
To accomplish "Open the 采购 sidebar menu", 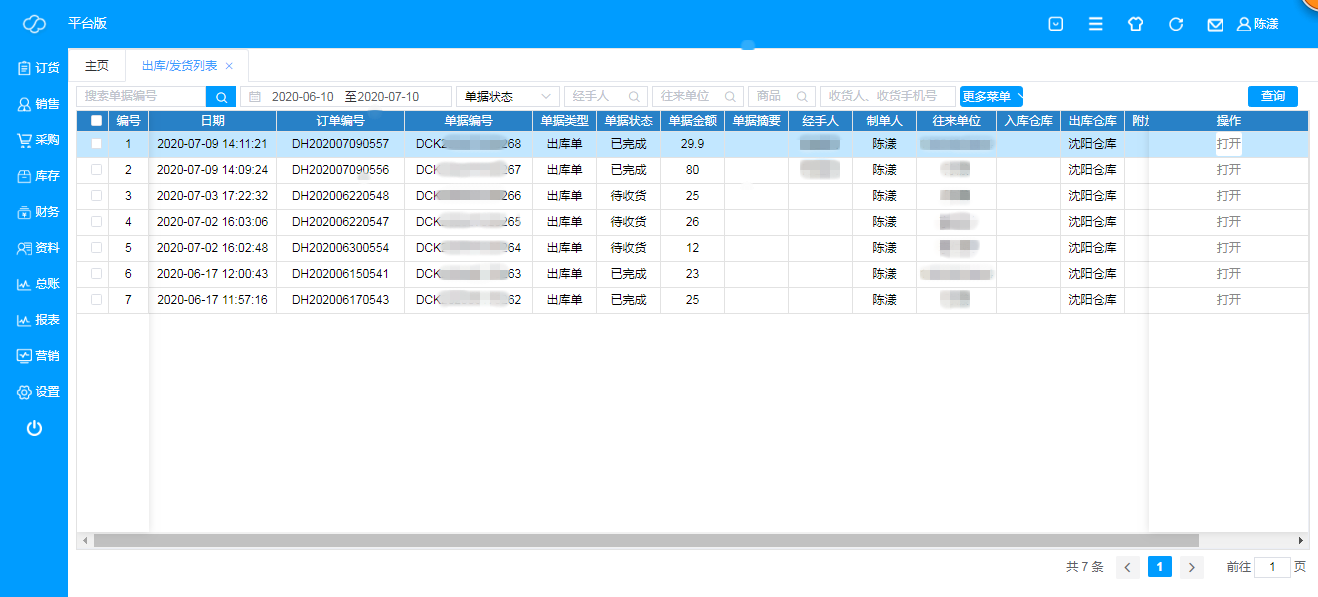I will pos(38,140).
